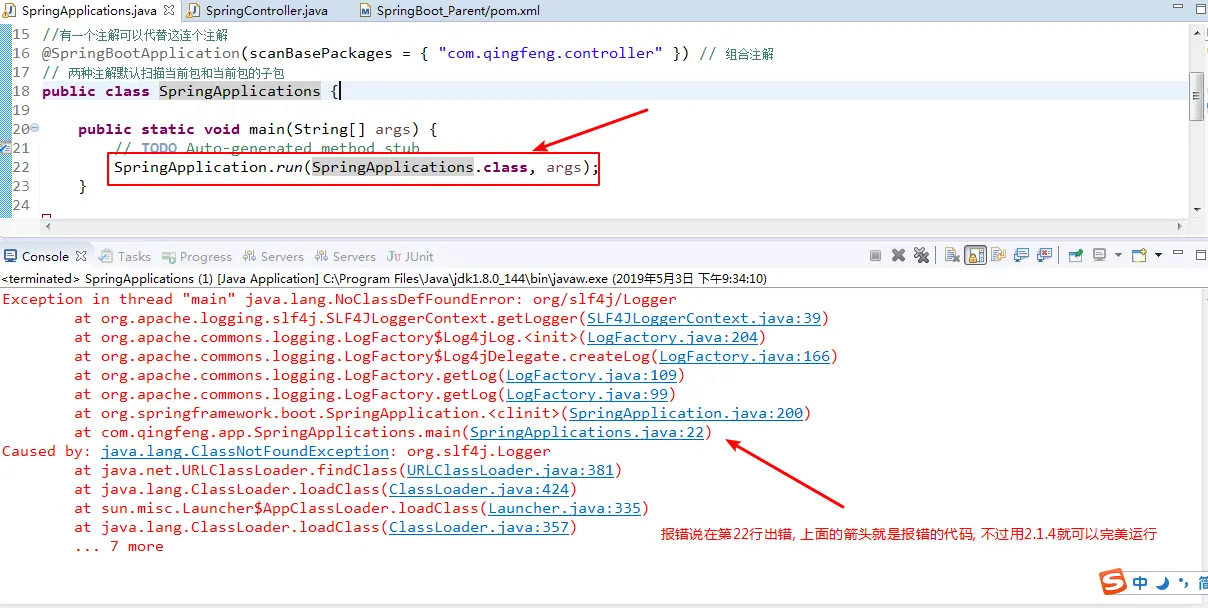Image resolution: width=1208 pixels, height=608 pixels.
Task: Clear the console output
Action: click(952, 255)
